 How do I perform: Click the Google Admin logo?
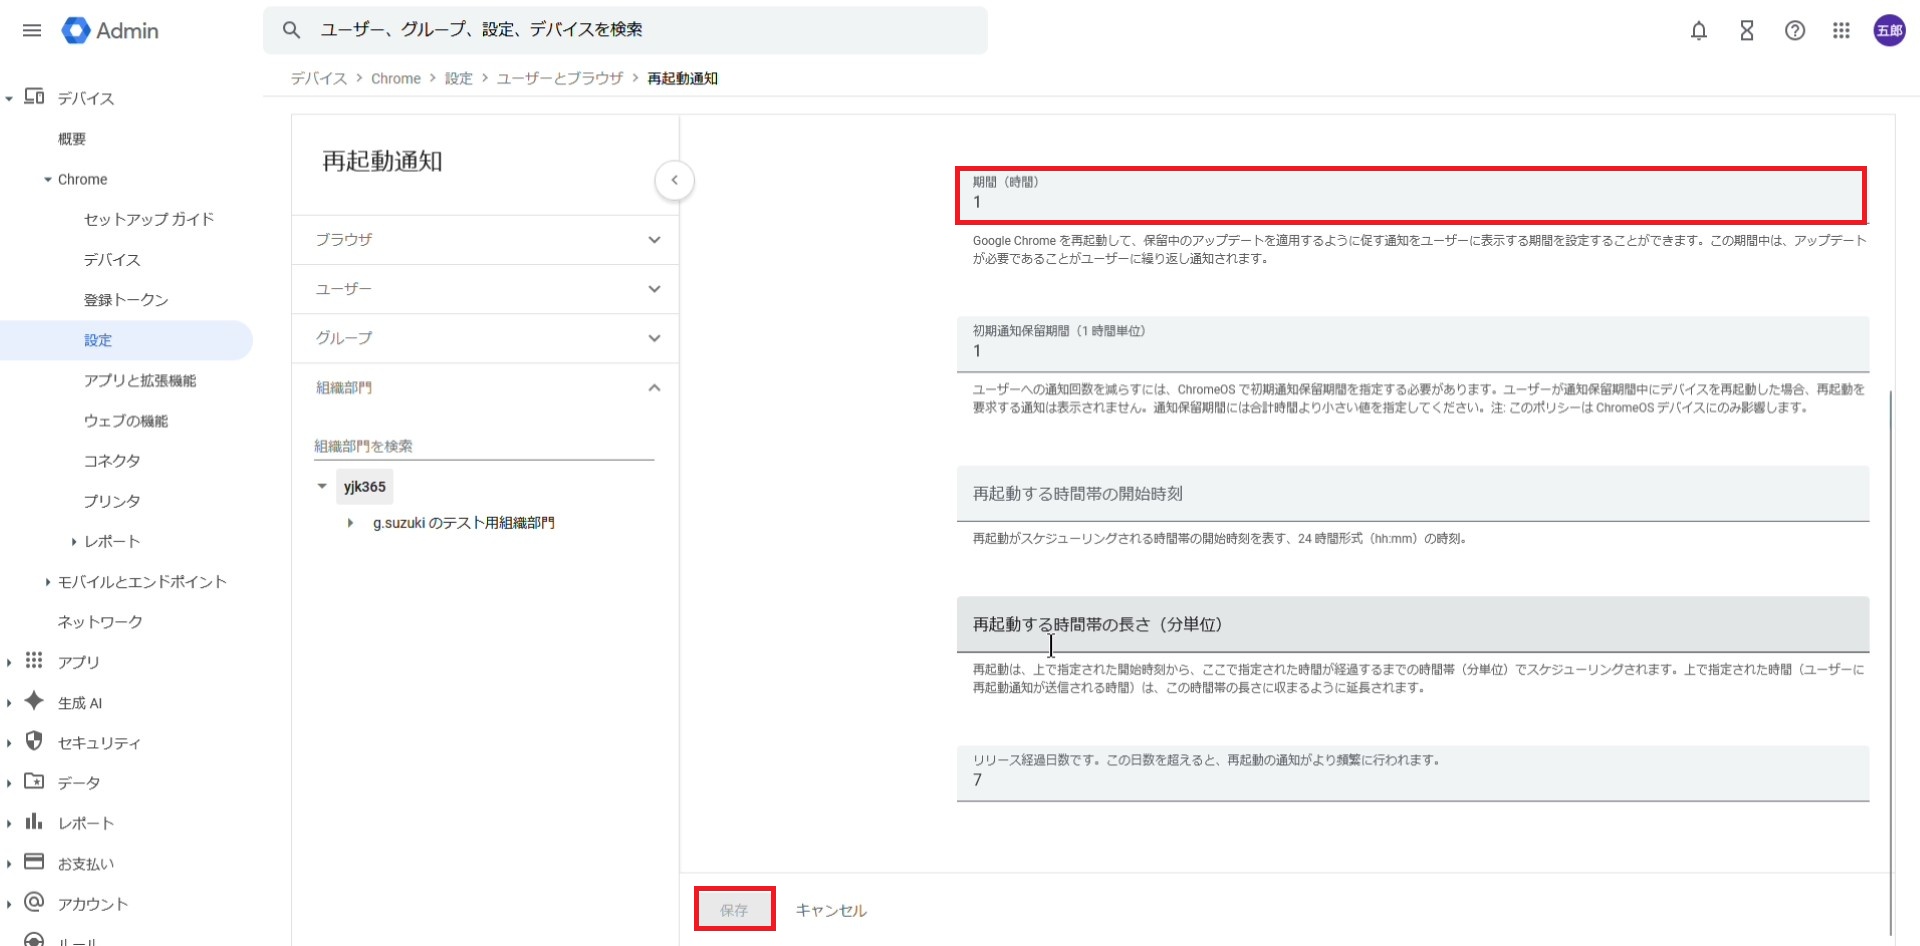tap(110, 31)
